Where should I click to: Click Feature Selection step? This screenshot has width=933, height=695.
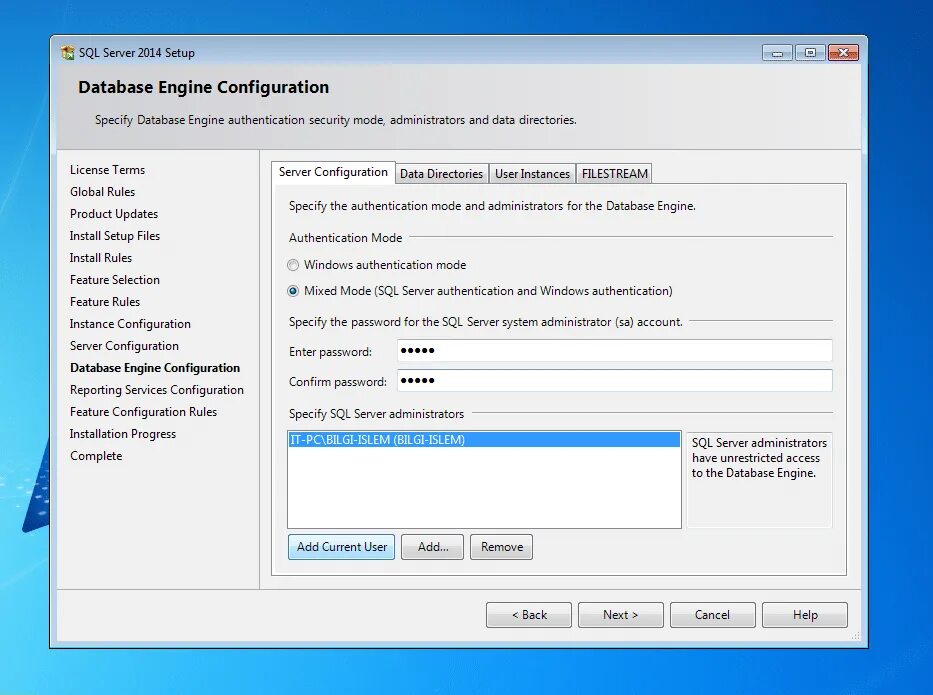click(x=115, y=280)
